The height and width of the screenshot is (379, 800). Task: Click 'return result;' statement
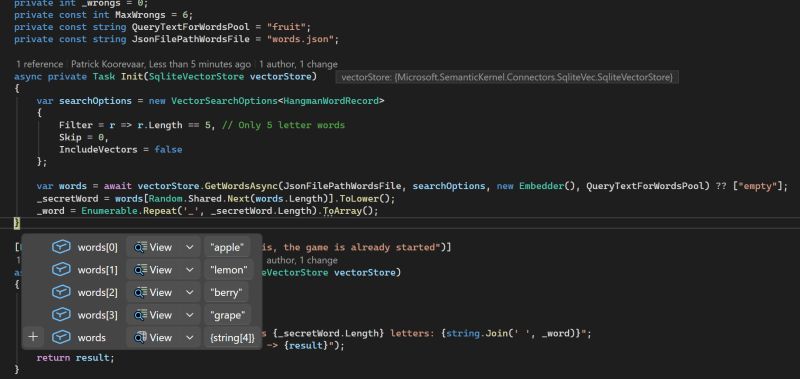76,358
